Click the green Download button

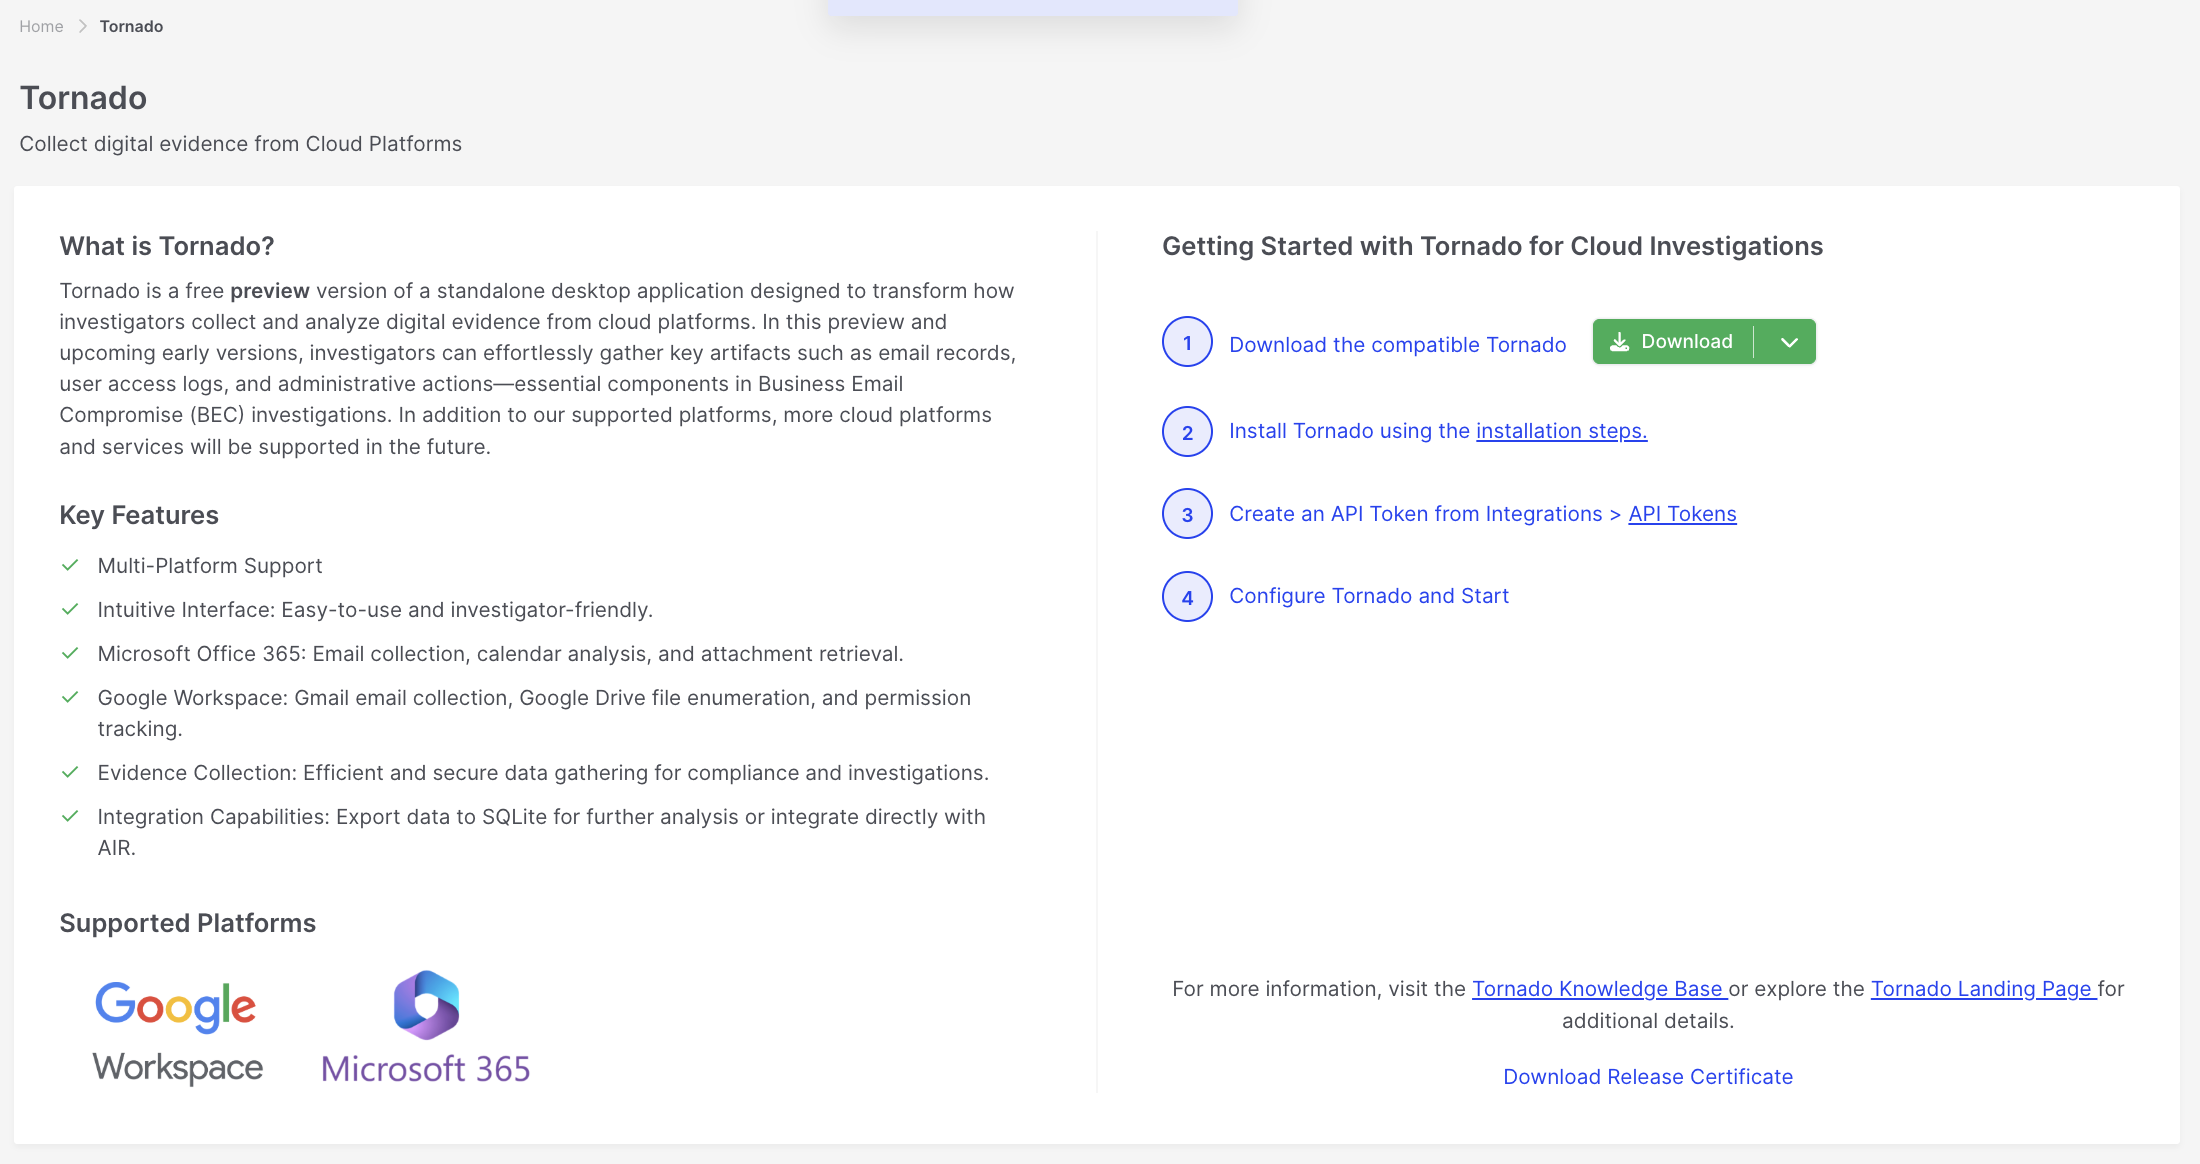coord(1685,342)
